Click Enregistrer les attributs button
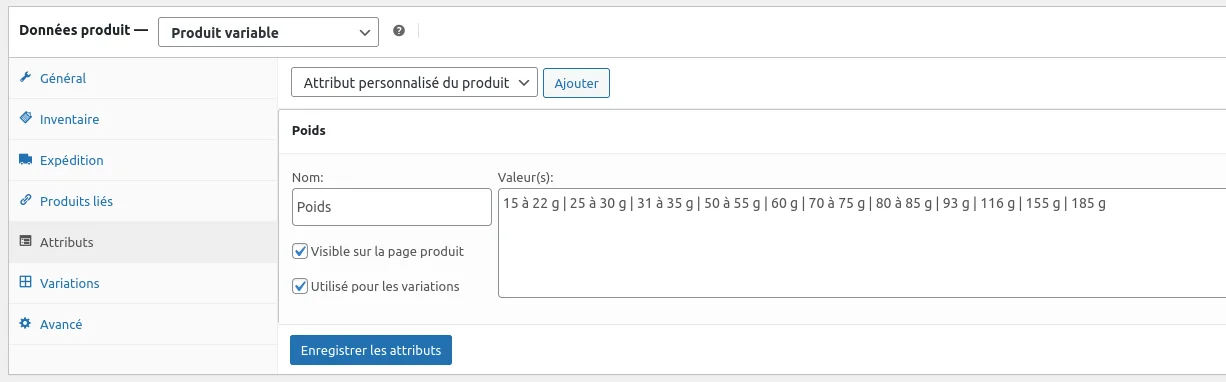This screenshot has height=382, width=1226. pyautogui.click(x=371, y=350)
